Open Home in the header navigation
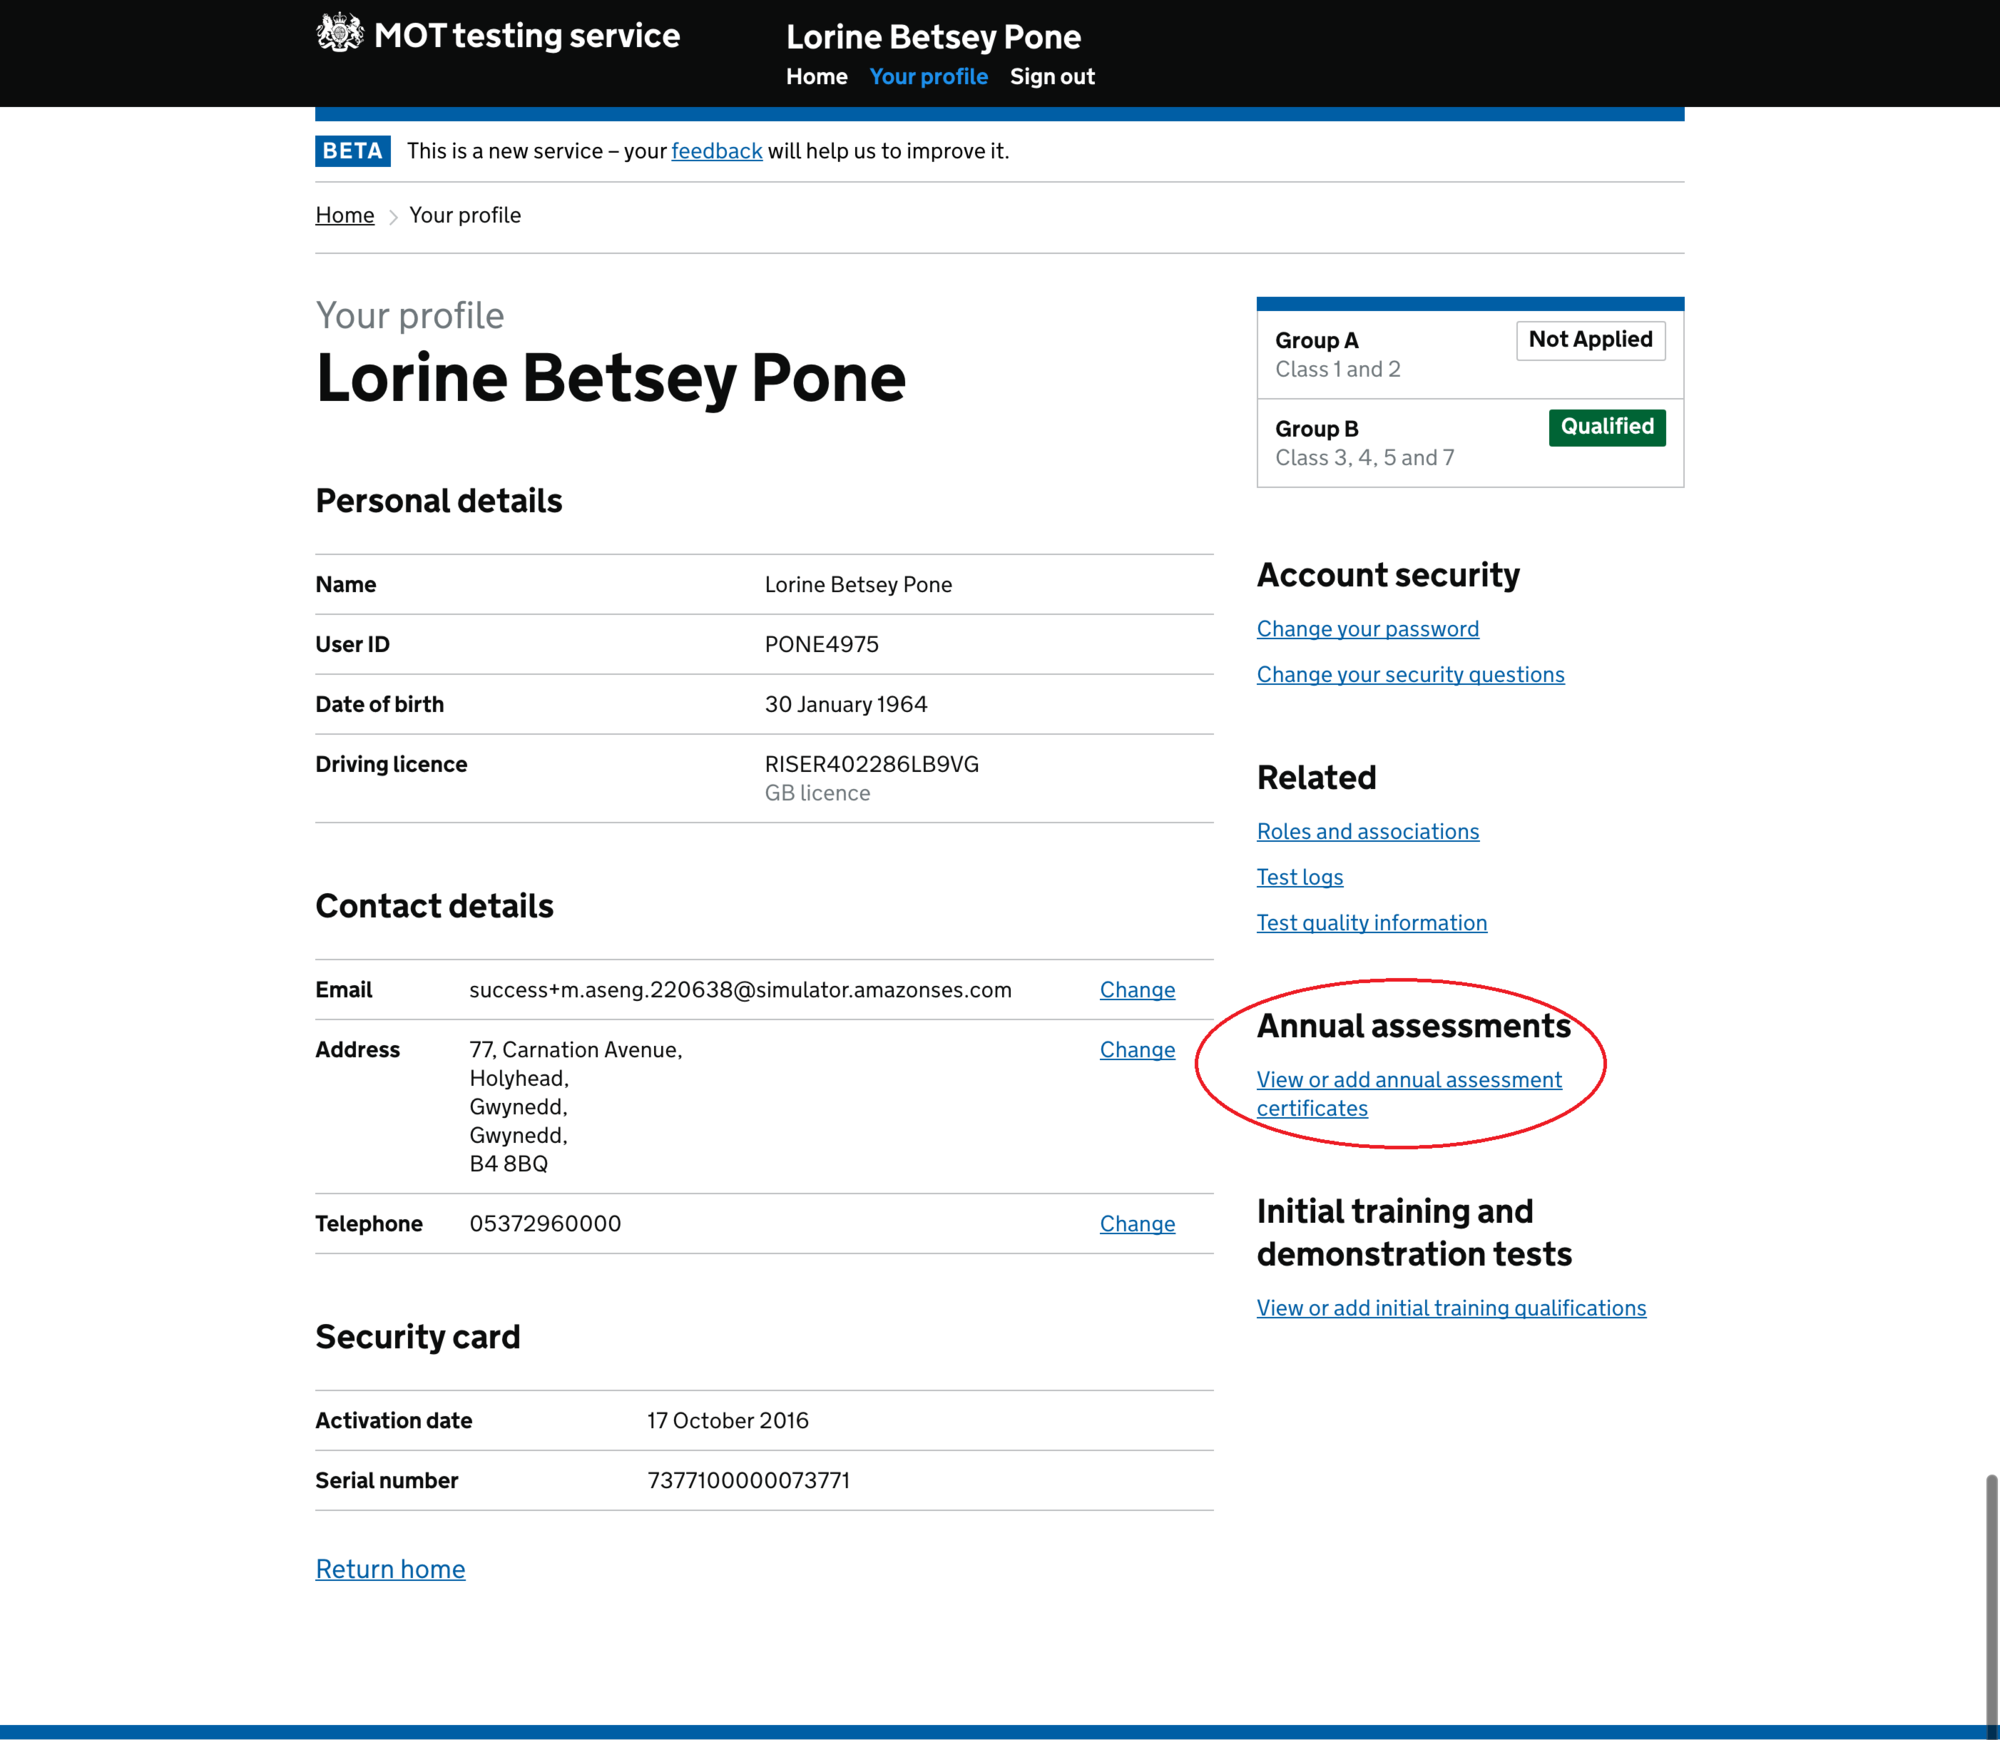This screenshot has width=2000, height=1740. coord(816,77)
